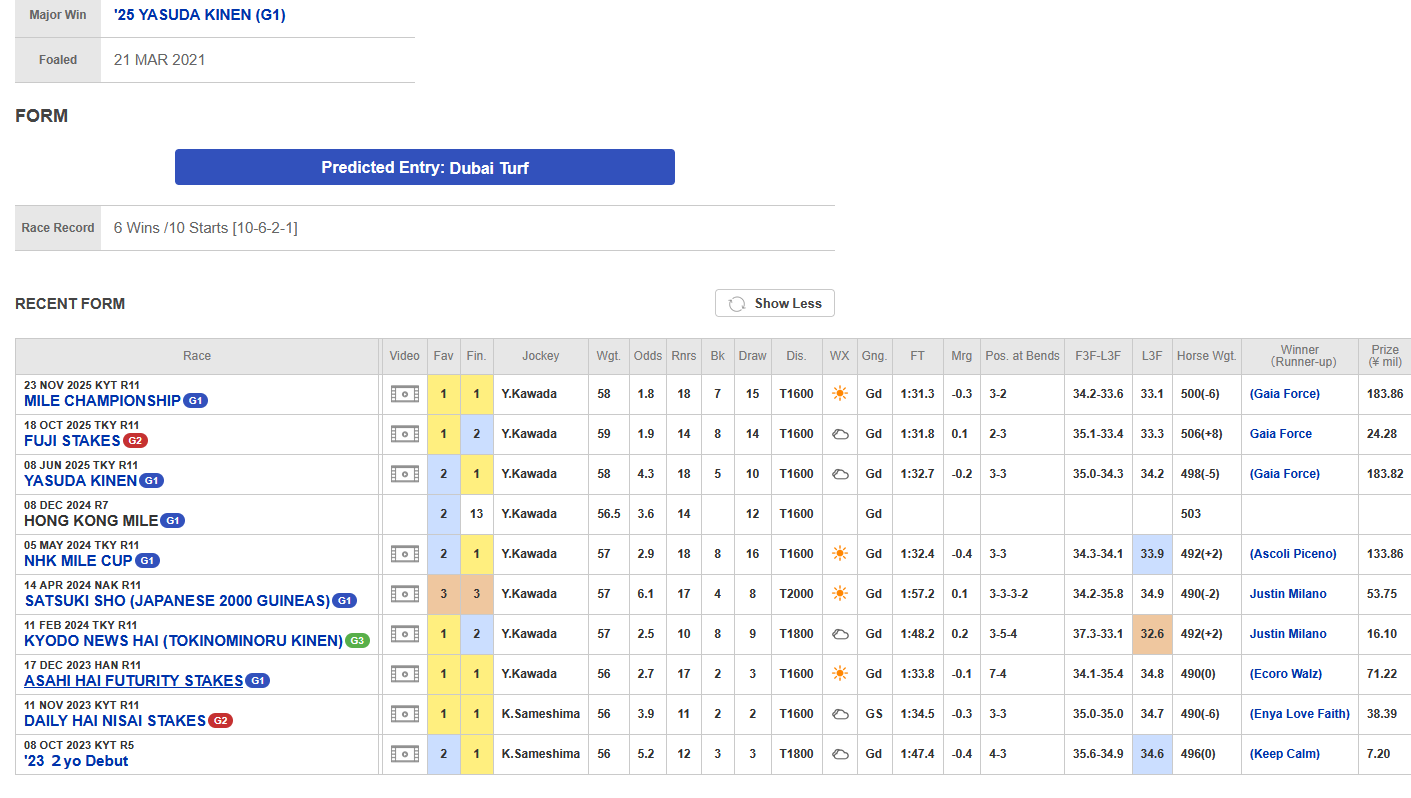Click the G1 badge beside Satsuki Sho
Screen dimensions: 1411x798
coord(344,601)
